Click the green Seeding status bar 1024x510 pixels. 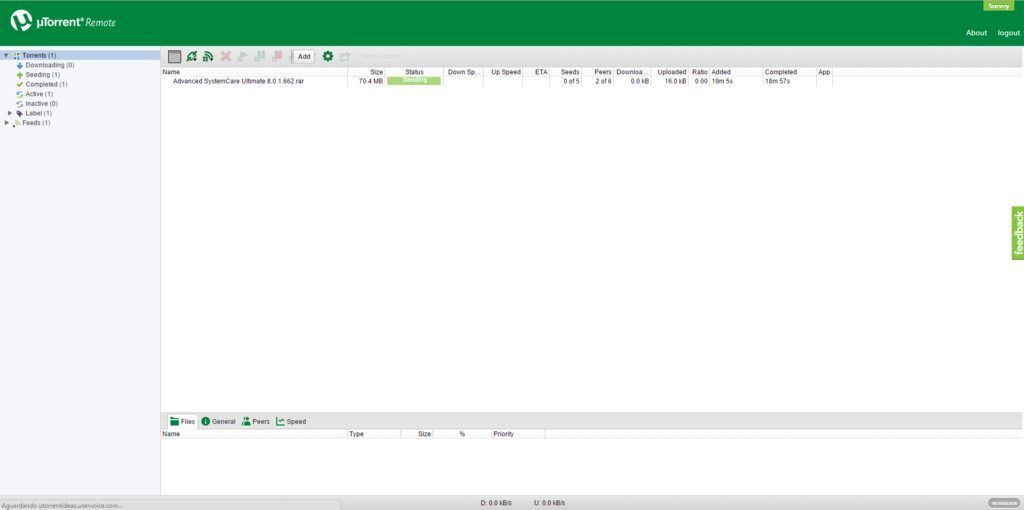414,81
